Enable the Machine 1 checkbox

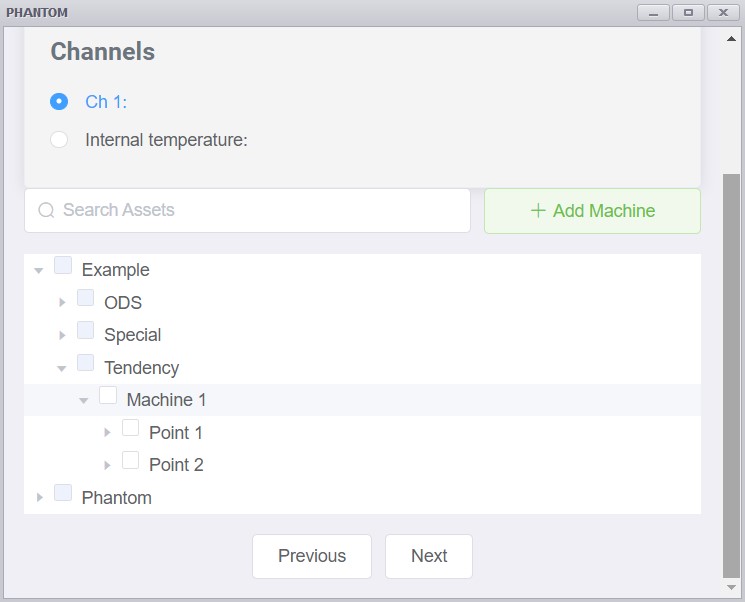[108, 396]
